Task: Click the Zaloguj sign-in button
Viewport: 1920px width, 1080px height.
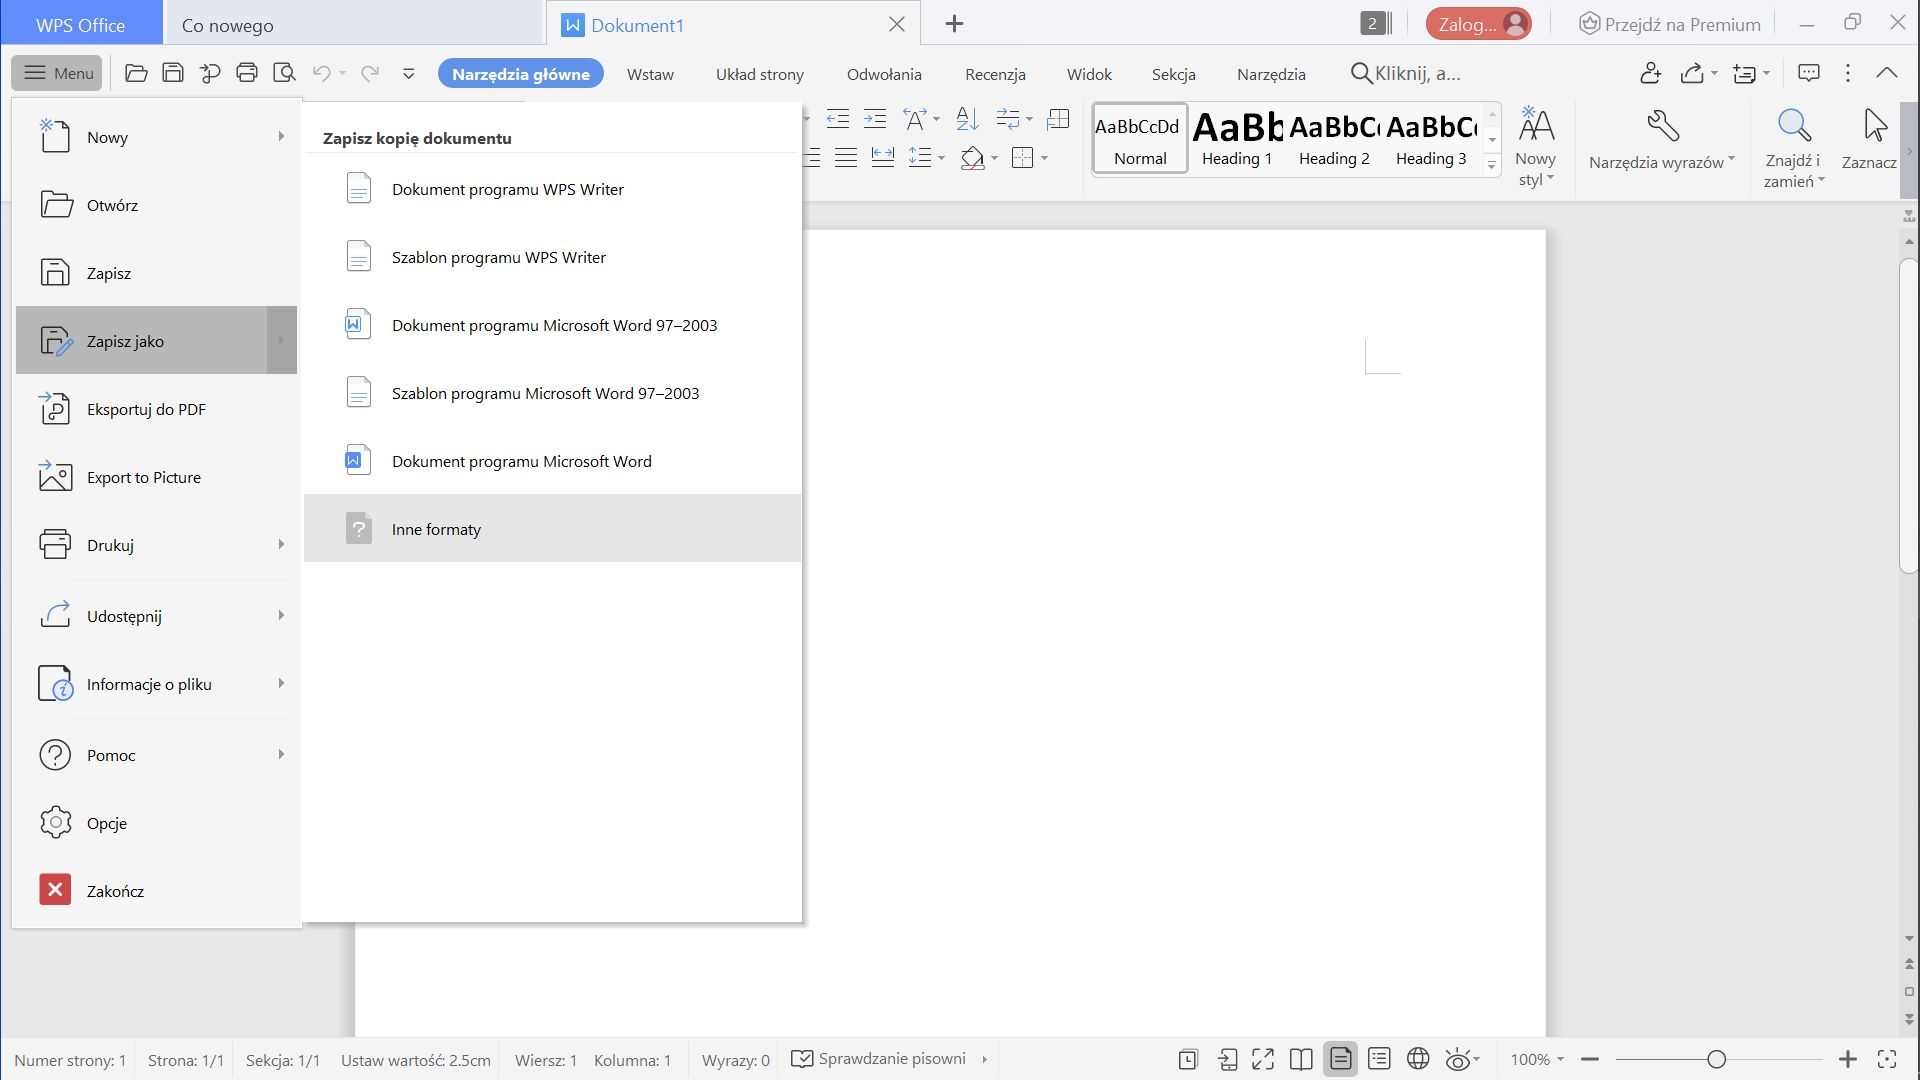Action: pos(1478,24)
